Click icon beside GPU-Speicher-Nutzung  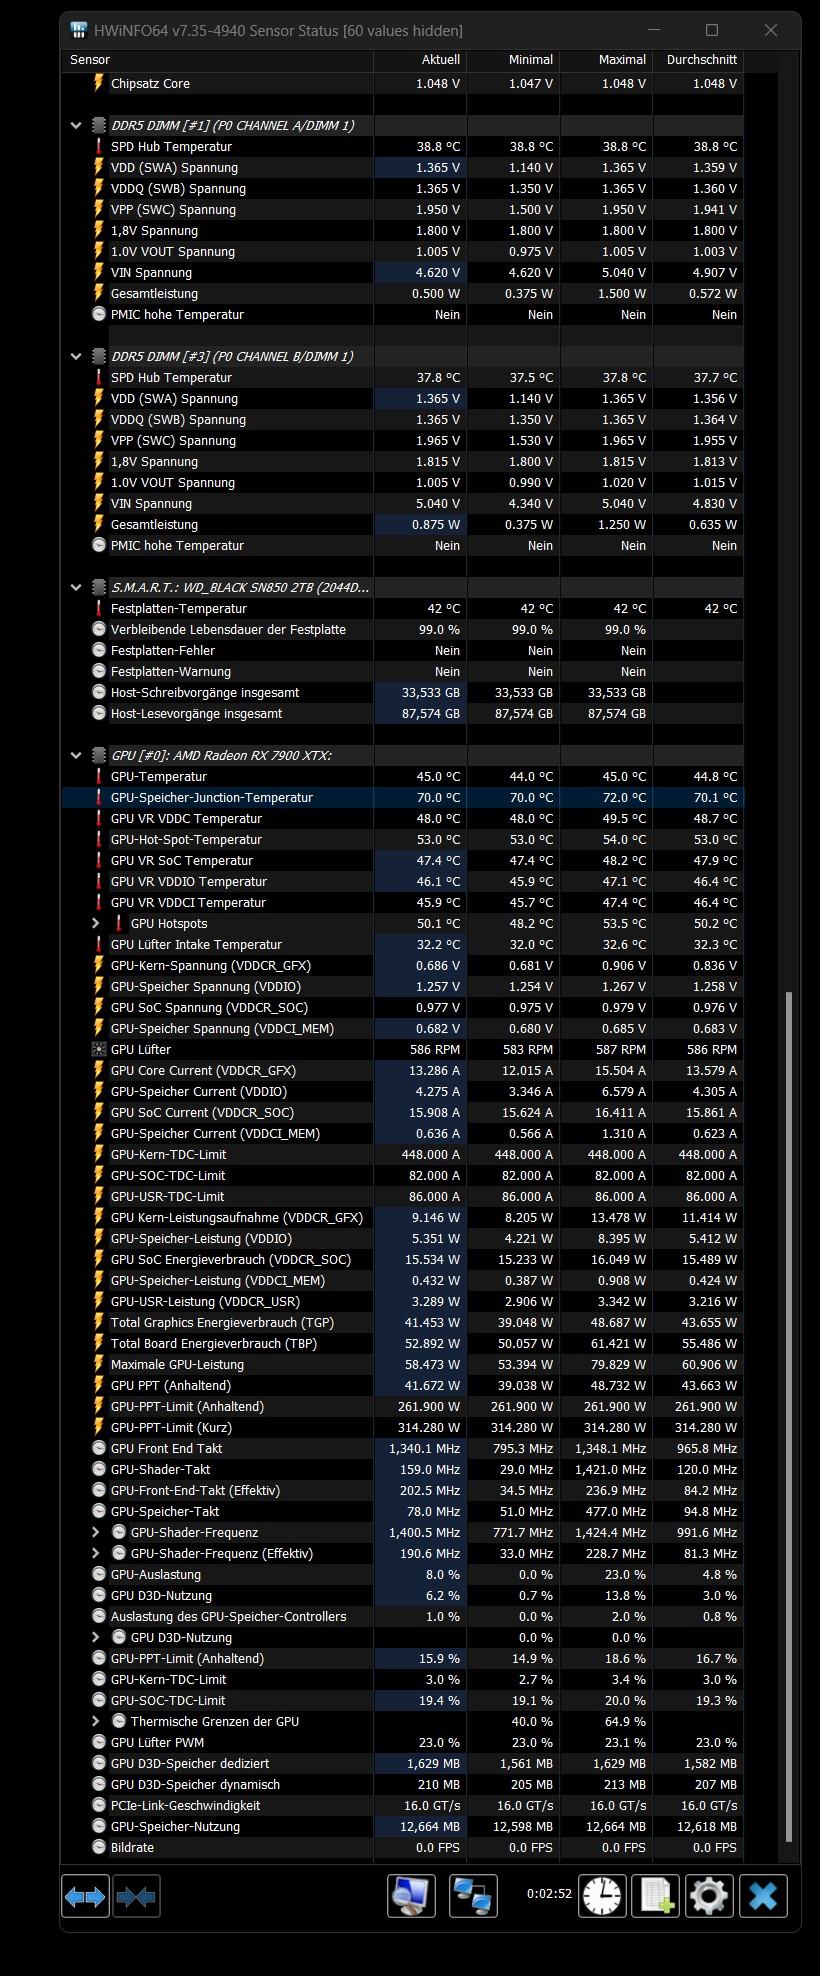99,1827
